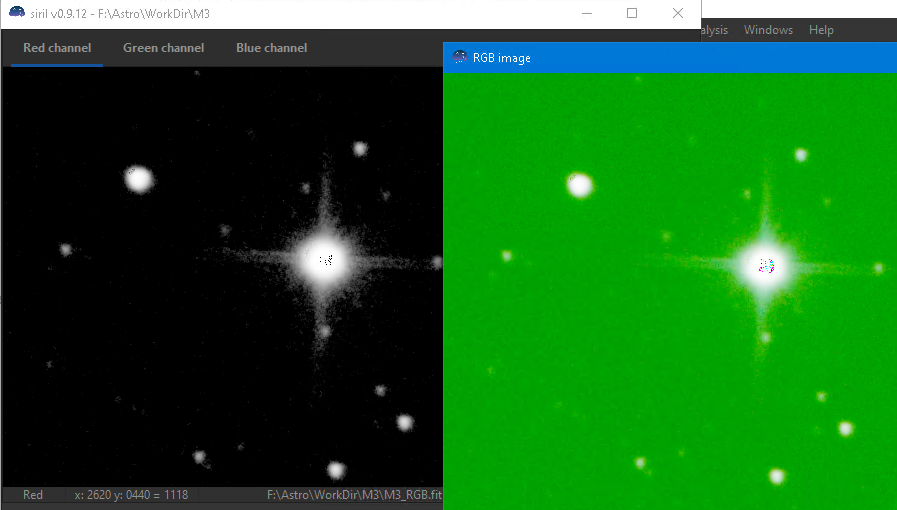897x510 pixels.
Task: Click the RGB image window icon
Action: [459, 57]
